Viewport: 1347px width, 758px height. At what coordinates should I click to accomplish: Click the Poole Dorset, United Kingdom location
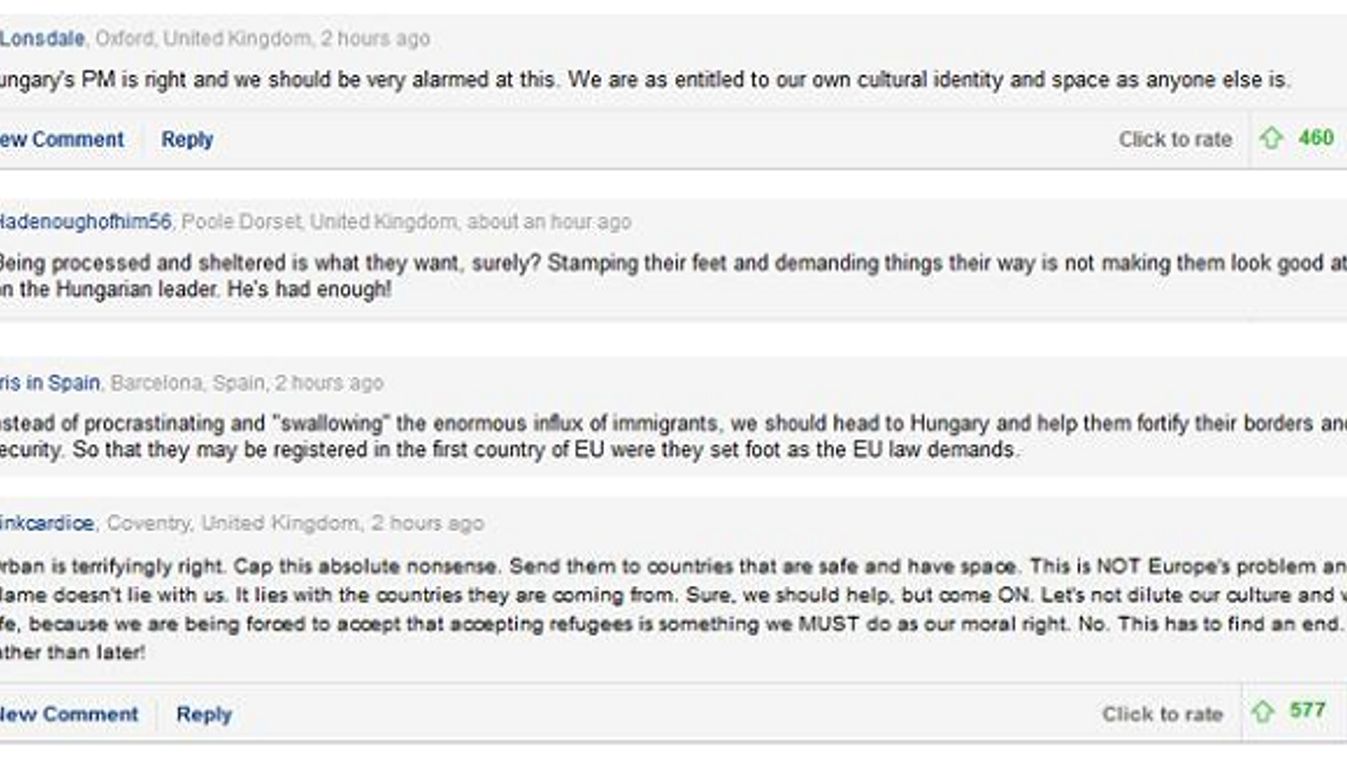[x=320, y=221]
